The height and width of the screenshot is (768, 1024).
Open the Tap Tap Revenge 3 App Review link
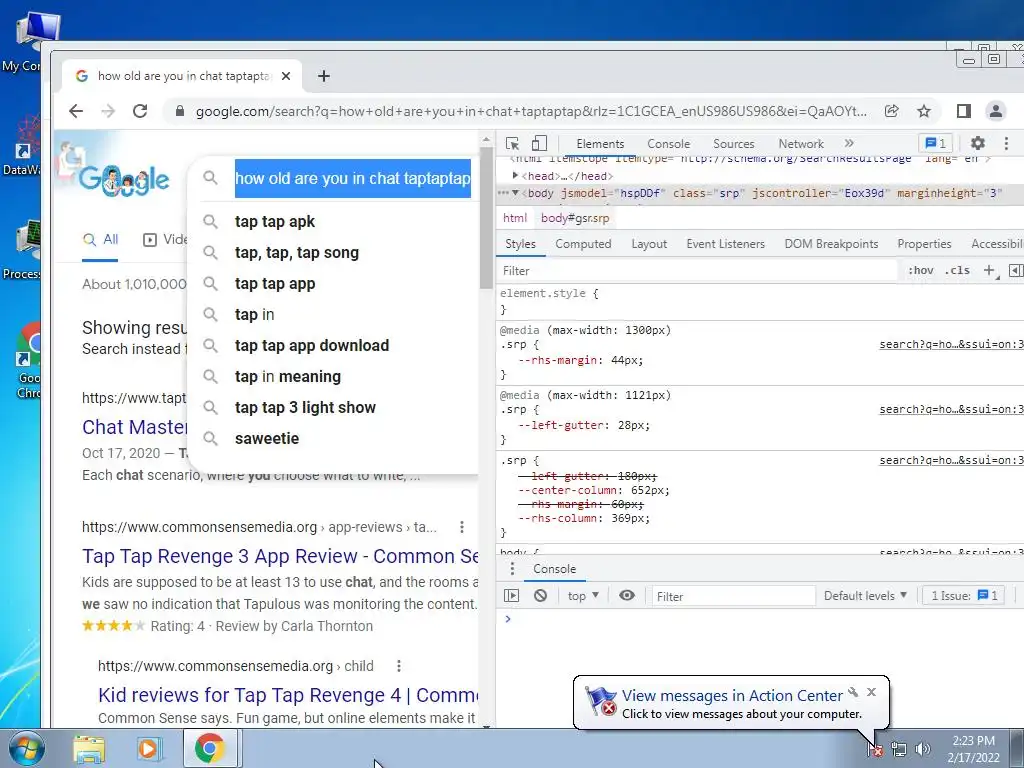tap(280, 556)
